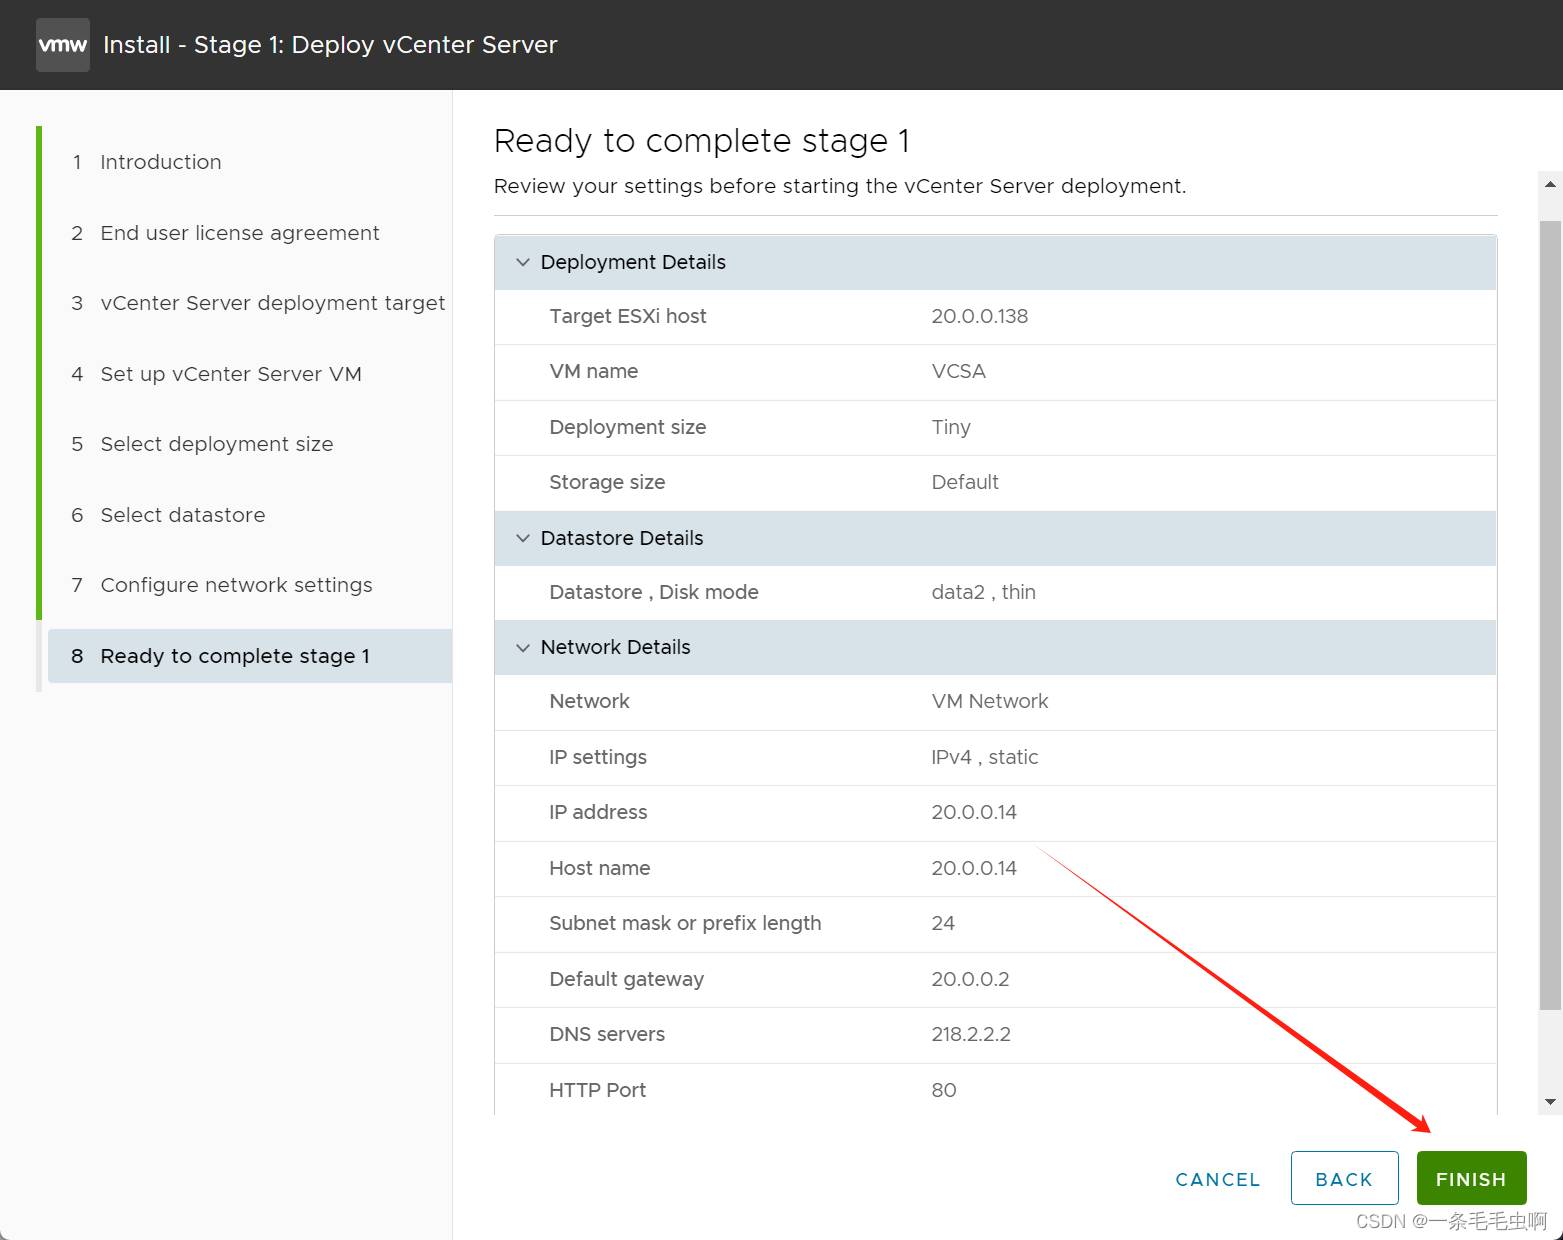Select Ready to complete stage 1 step
The width and height of the screenshot is (1563, 1240).
[x=235, y=656]
